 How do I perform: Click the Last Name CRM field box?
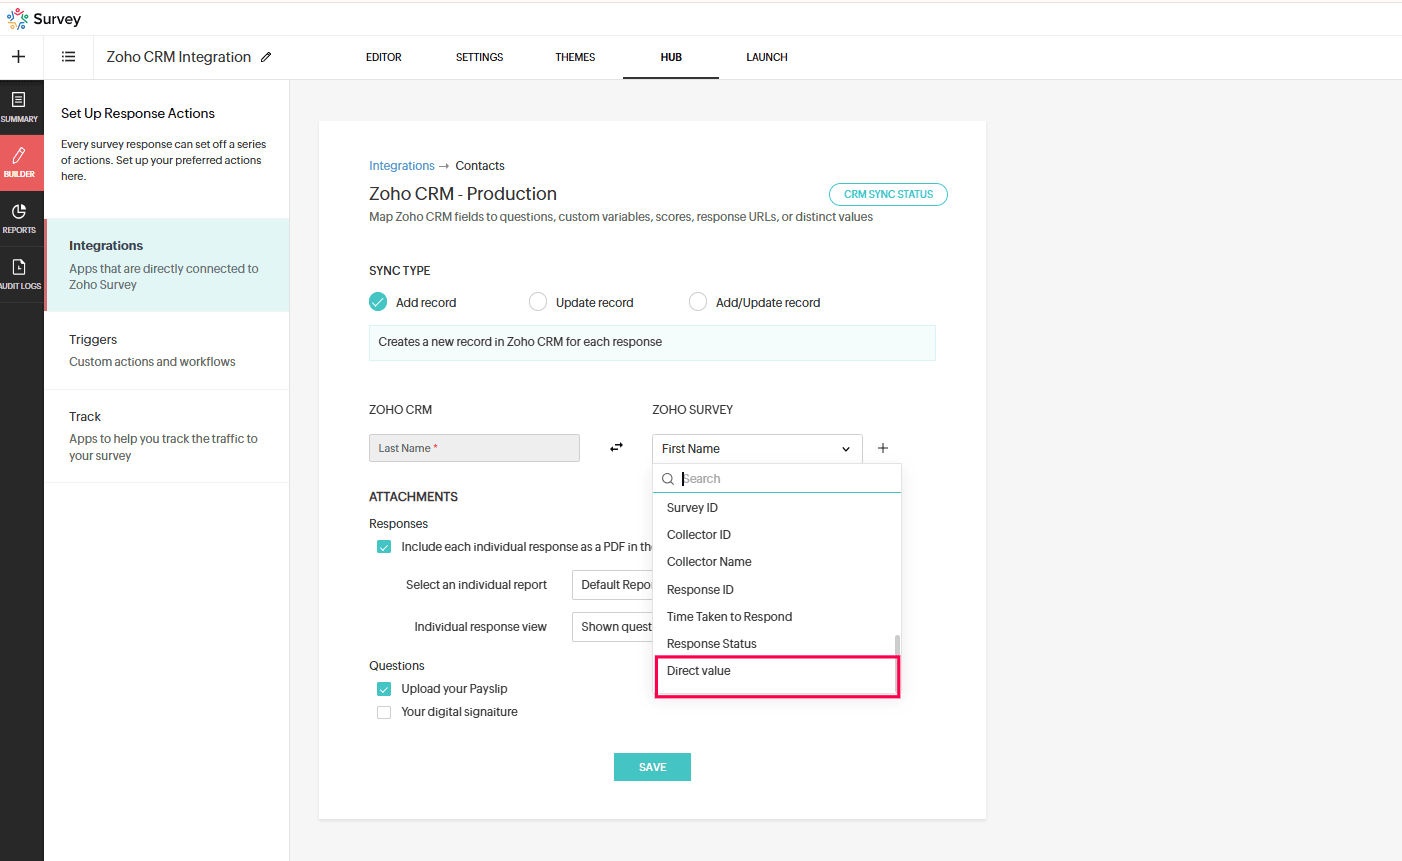474,448
